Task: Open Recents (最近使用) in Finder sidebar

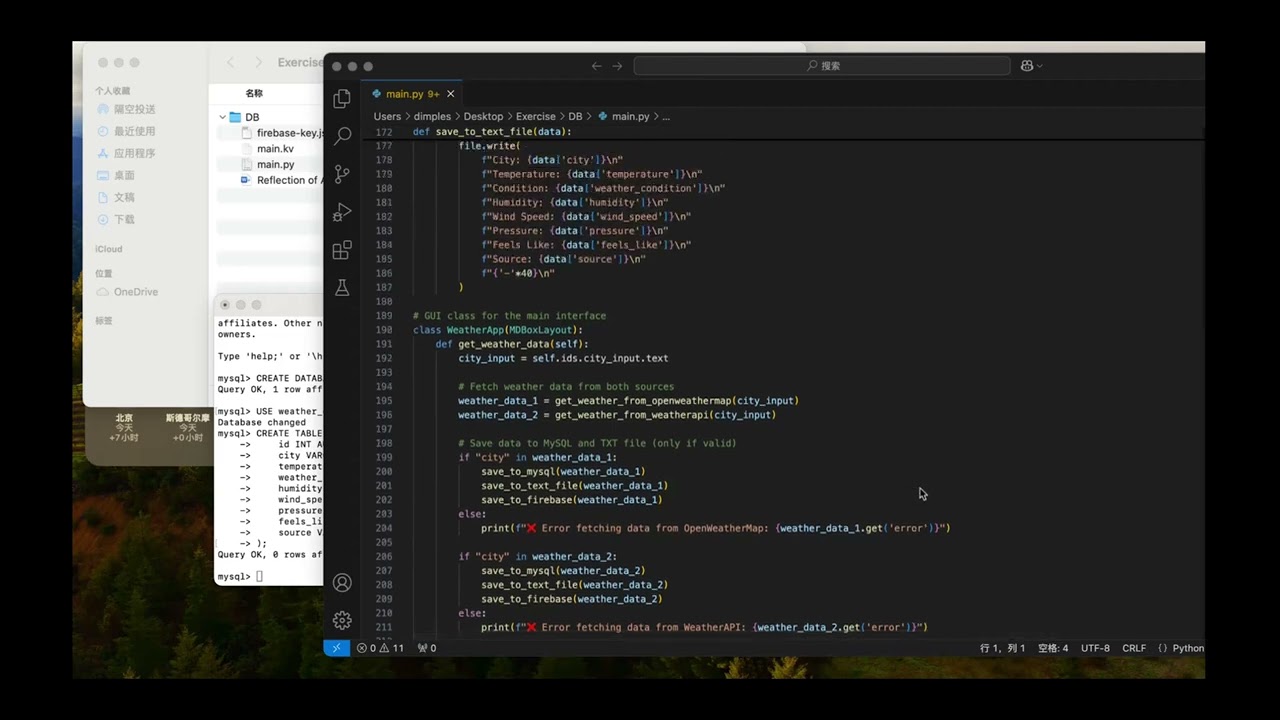Action: click(126, 131)
